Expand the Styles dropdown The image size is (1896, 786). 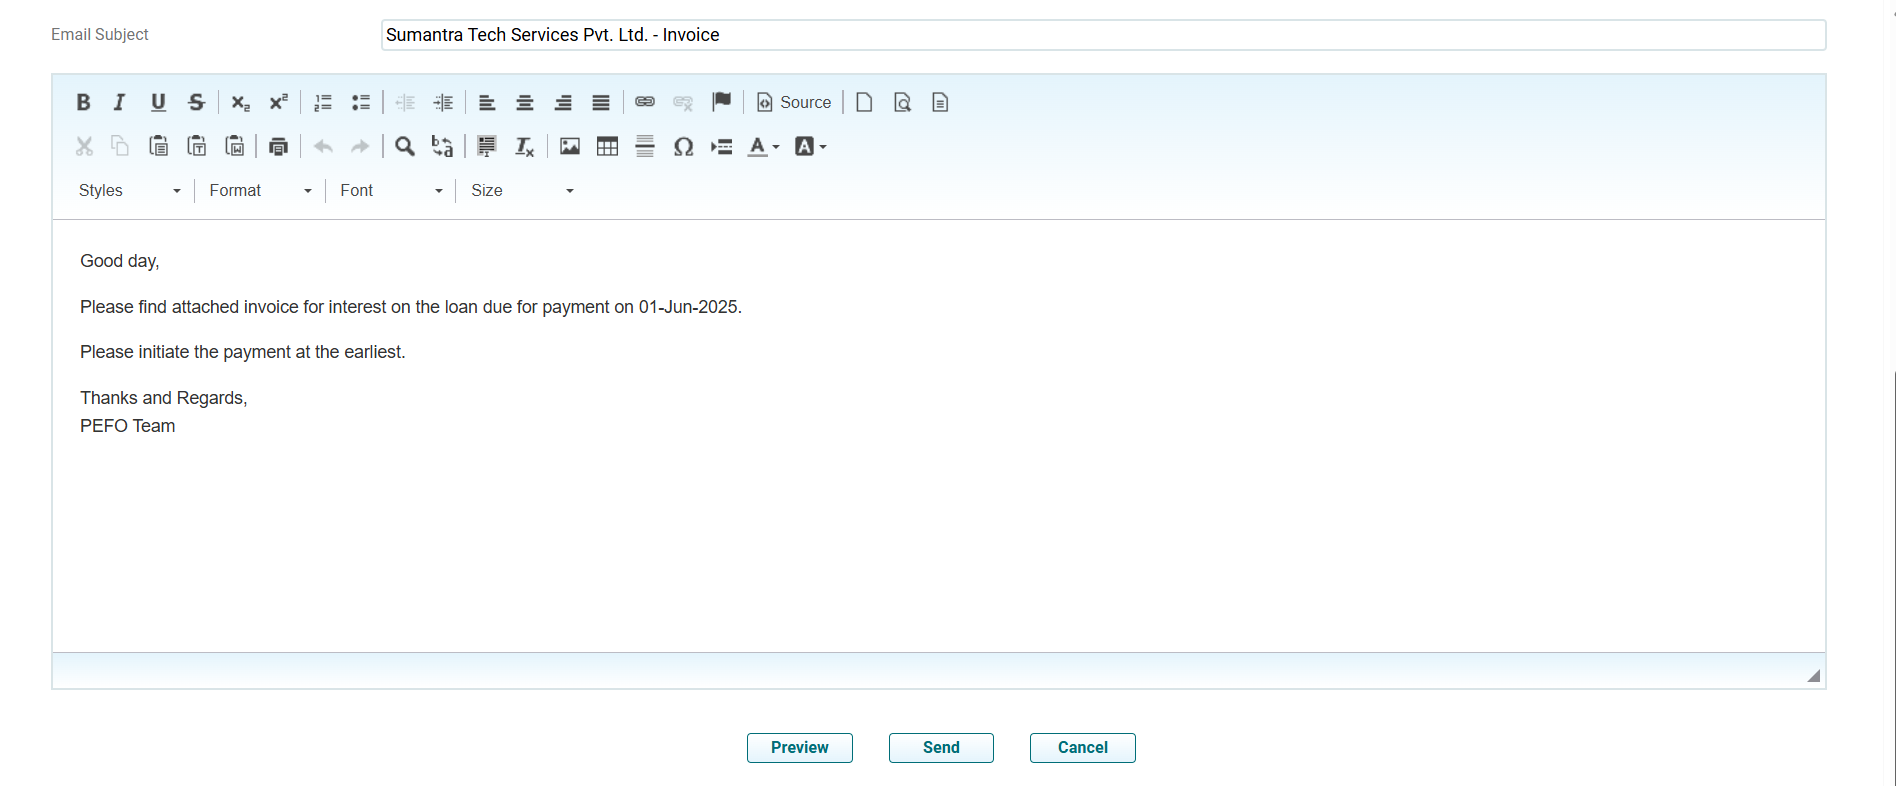[x=129, y=191]
